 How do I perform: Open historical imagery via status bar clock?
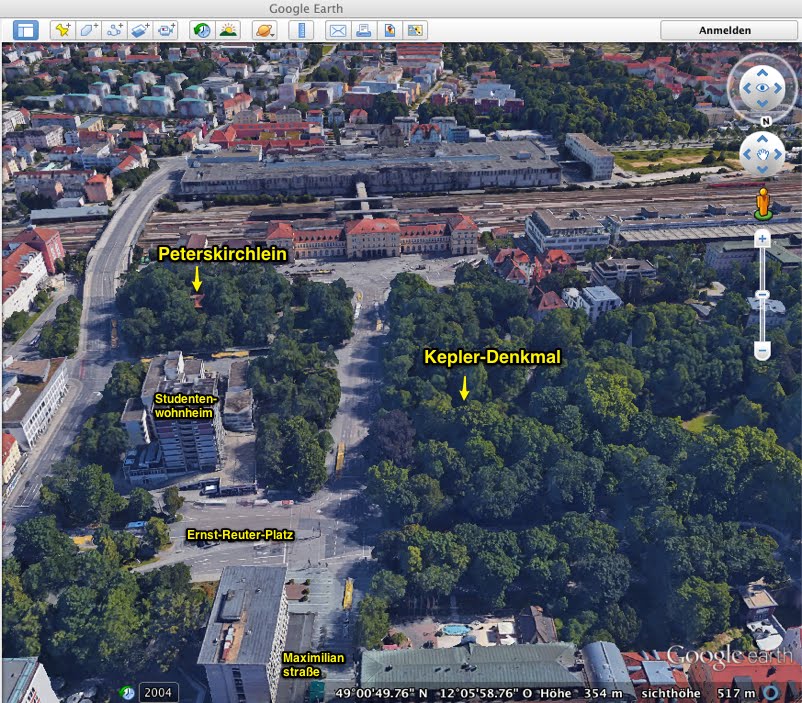tap(127, 693)
